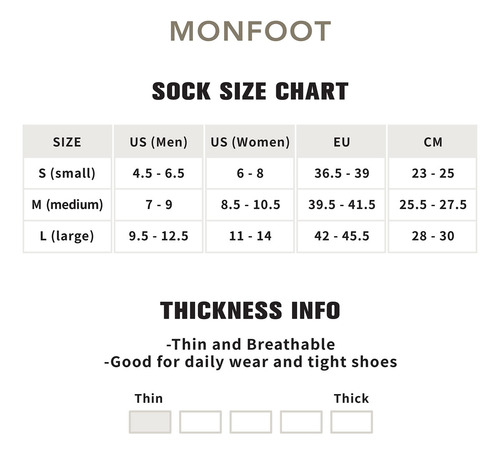This screenshot has height=454, width=500.
Task: Click the 42 - 45.5 EU size cell
Action: pyautogui.click(x=341, y=236)
